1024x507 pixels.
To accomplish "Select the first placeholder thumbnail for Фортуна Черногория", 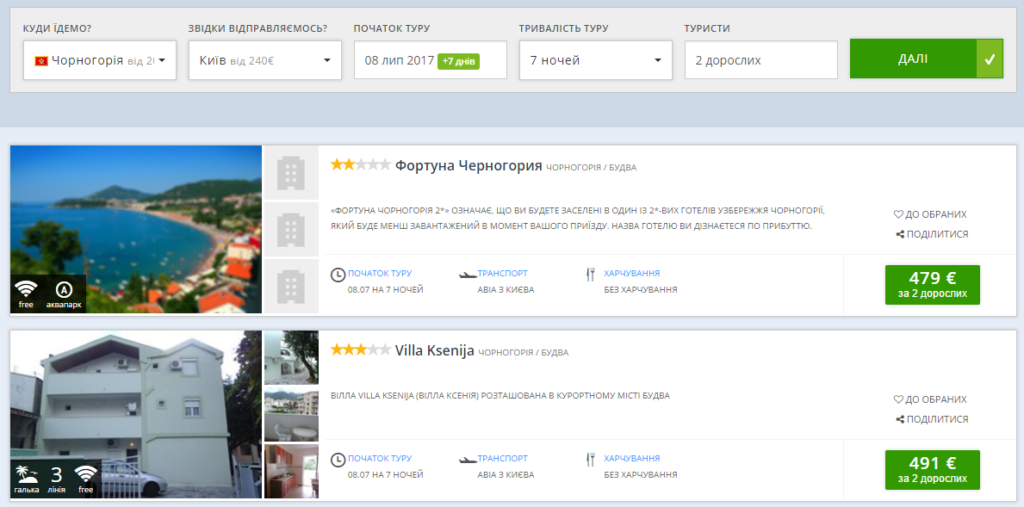I will point(291,172).
